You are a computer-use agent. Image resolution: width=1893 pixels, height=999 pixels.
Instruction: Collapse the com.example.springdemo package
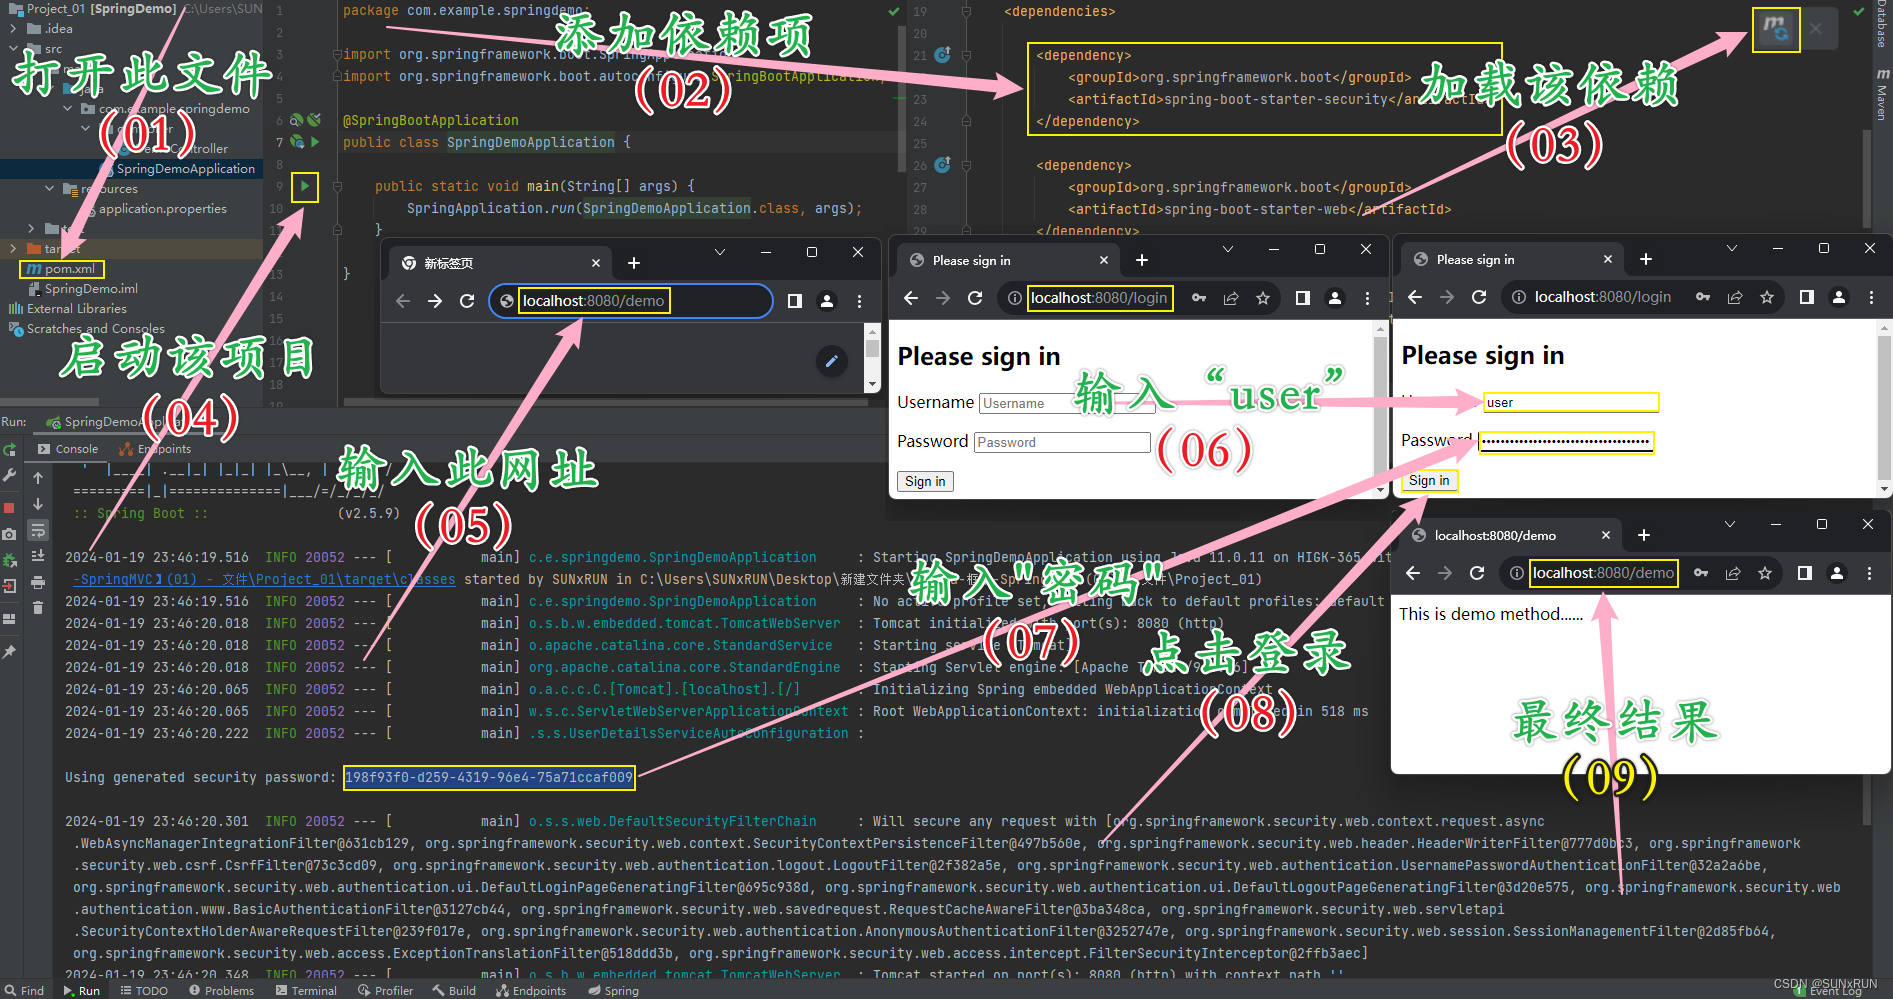click(67, 108)
